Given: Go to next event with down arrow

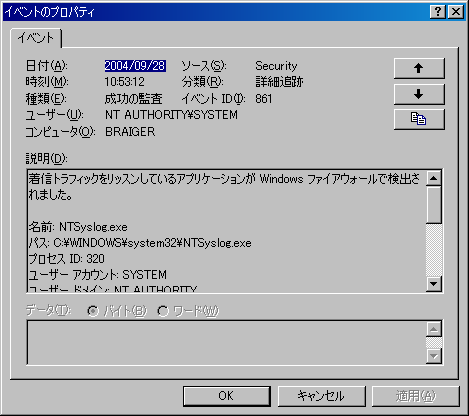Looking at the screenshot, I should pyautogui.click(x=419, y=94).
